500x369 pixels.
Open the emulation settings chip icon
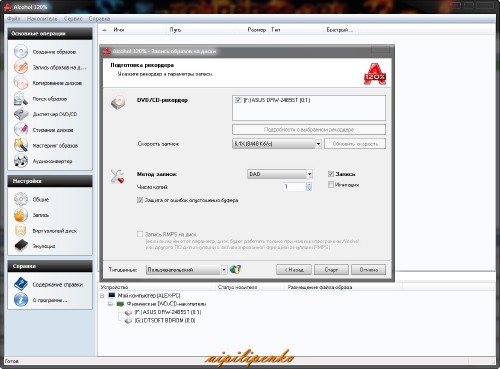tap(21, 246)
